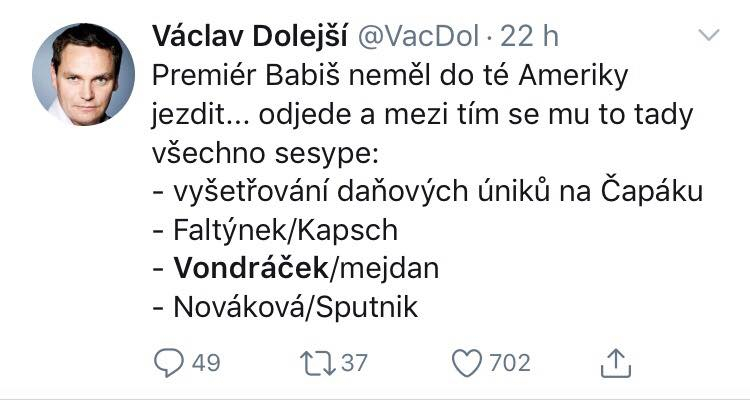The width and height of the screenshot is (750, 402).
Task: Select the 'jezdit... odjede a mezi tím' line
Action: click(422, 115)
